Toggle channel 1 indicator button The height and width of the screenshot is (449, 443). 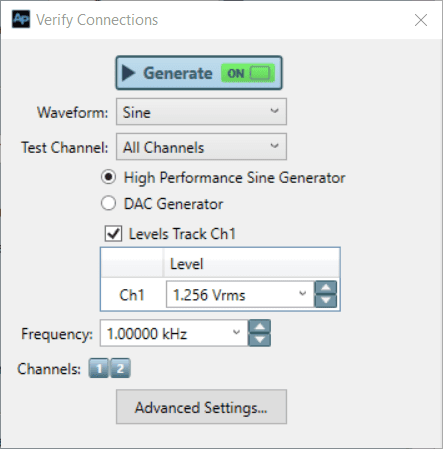99,368
